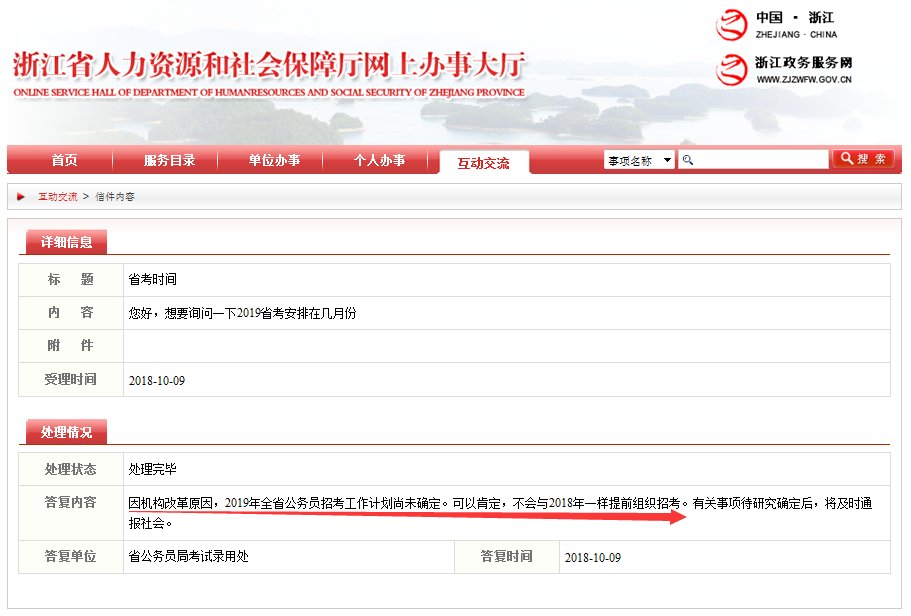Click WWW.ZJZWFW.GOV.CN link text
Image resolution: width=911 pixels, height=616 pixels.
(x=804, y=79)
